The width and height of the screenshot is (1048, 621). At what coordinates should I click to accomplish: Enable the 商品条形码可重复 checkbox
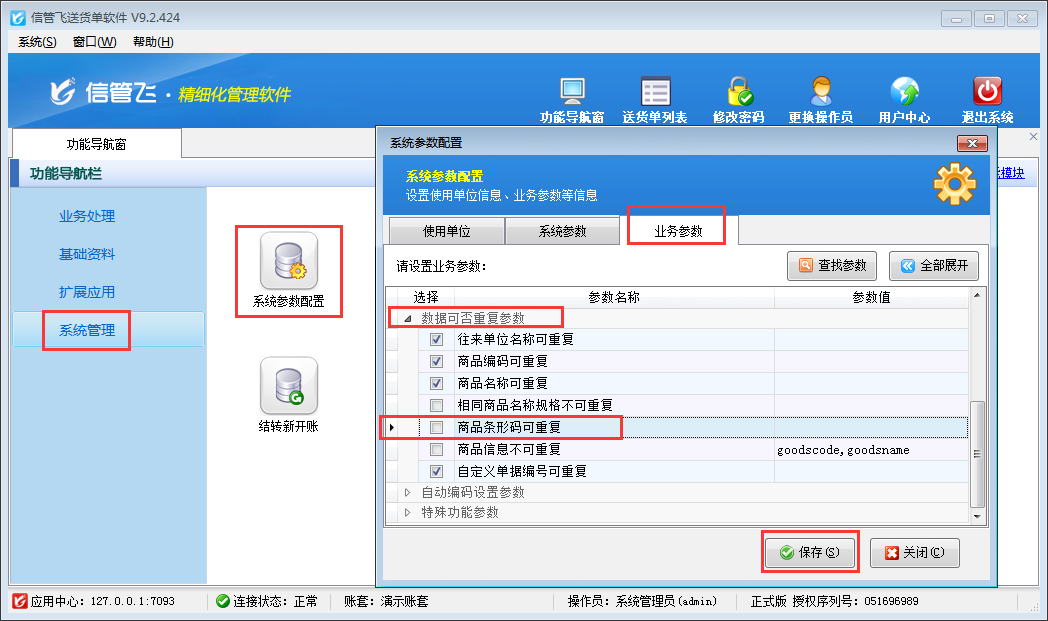(436, 428)
